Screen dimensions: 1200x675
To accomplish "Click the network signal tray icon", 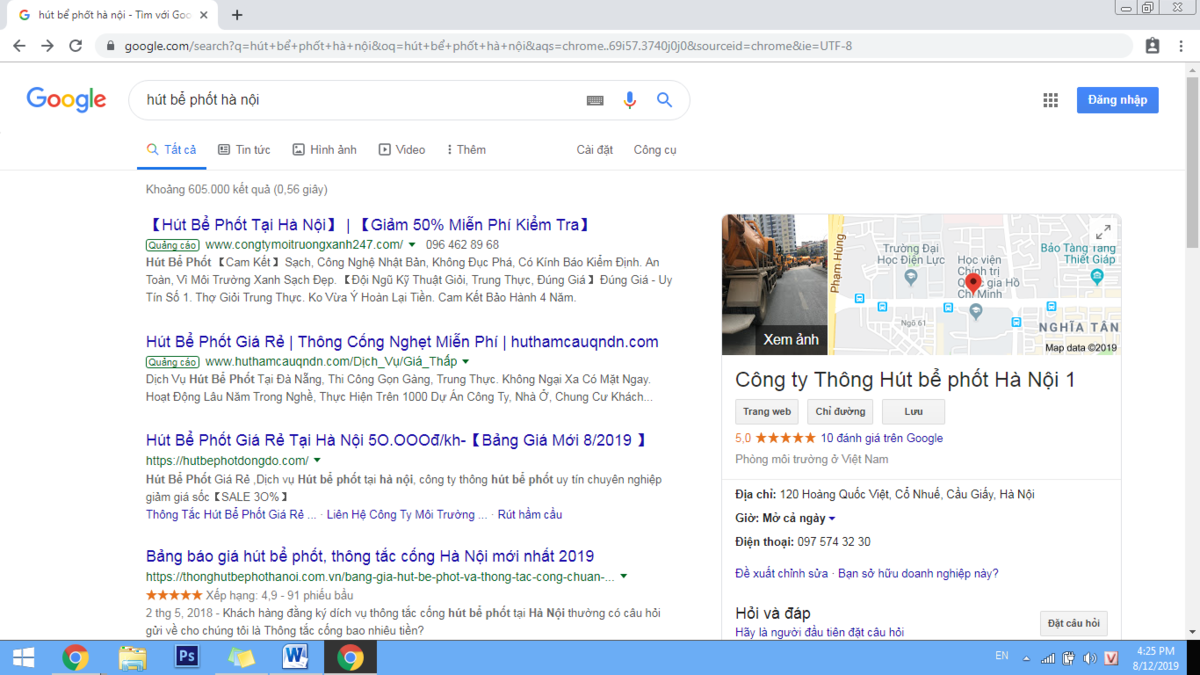I will pos(1047,658).
